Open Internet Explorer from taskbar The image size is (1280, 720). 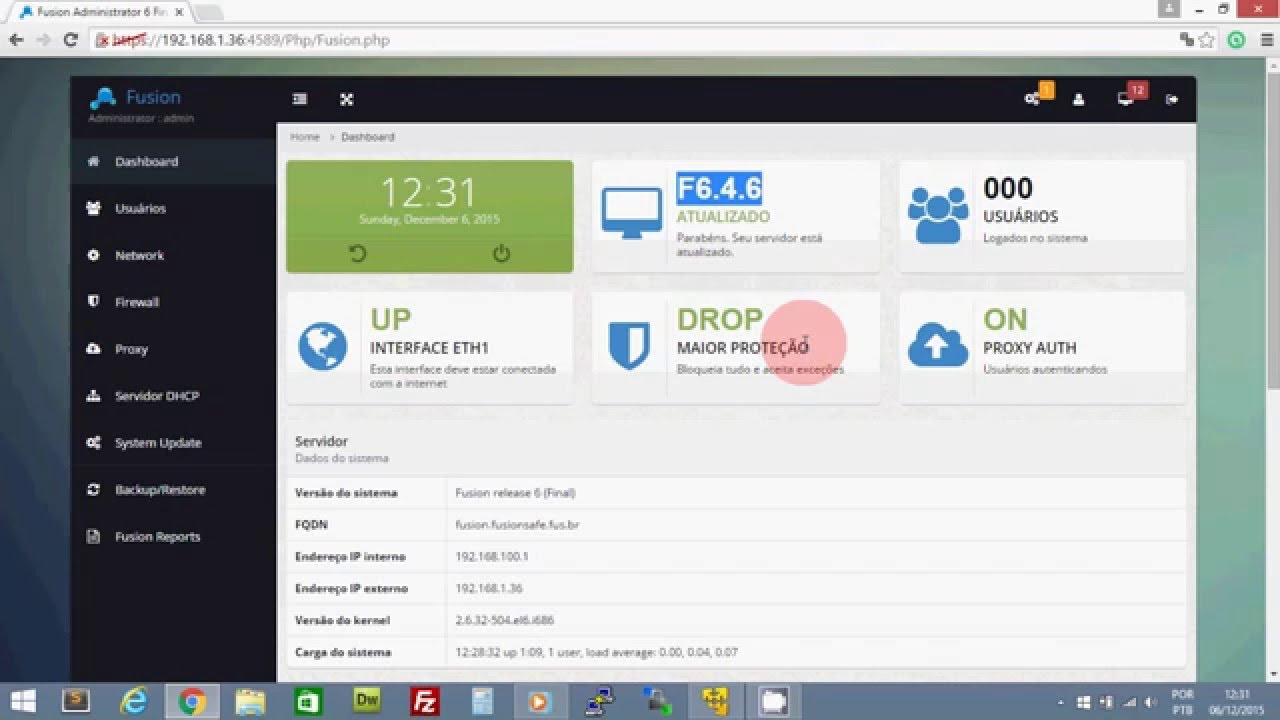[x=133, y=701]
